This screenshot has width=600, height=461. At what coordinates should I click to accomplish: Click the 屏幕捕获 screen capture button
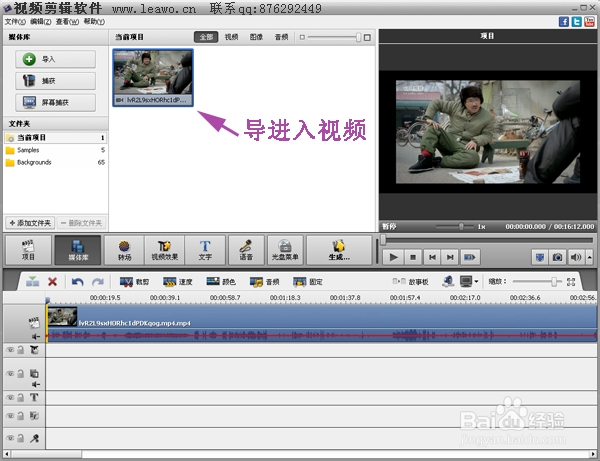(x=55, y=102)
